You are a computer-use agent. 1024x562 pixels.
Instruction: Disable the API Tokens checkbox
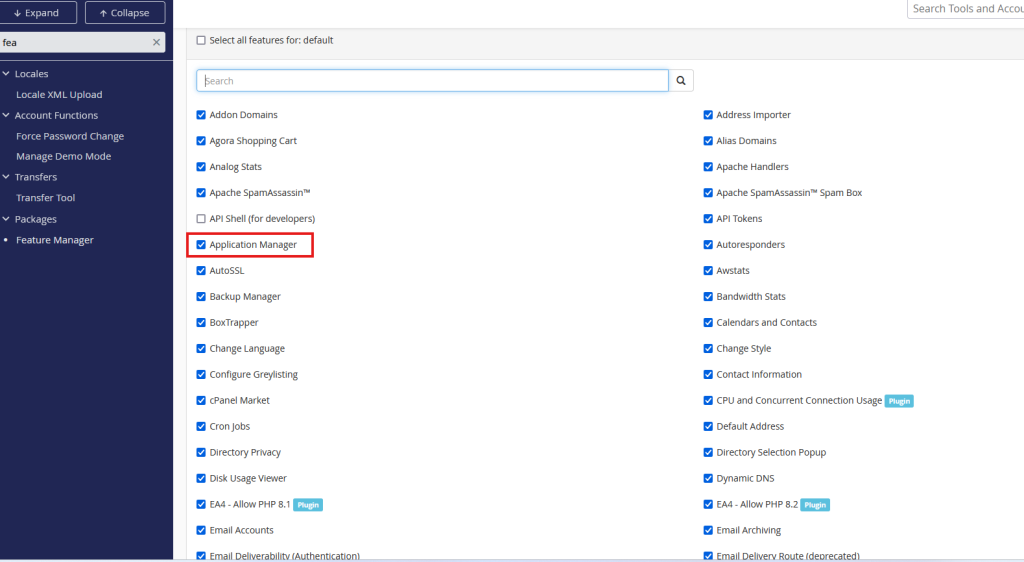(x=708, y=219)
